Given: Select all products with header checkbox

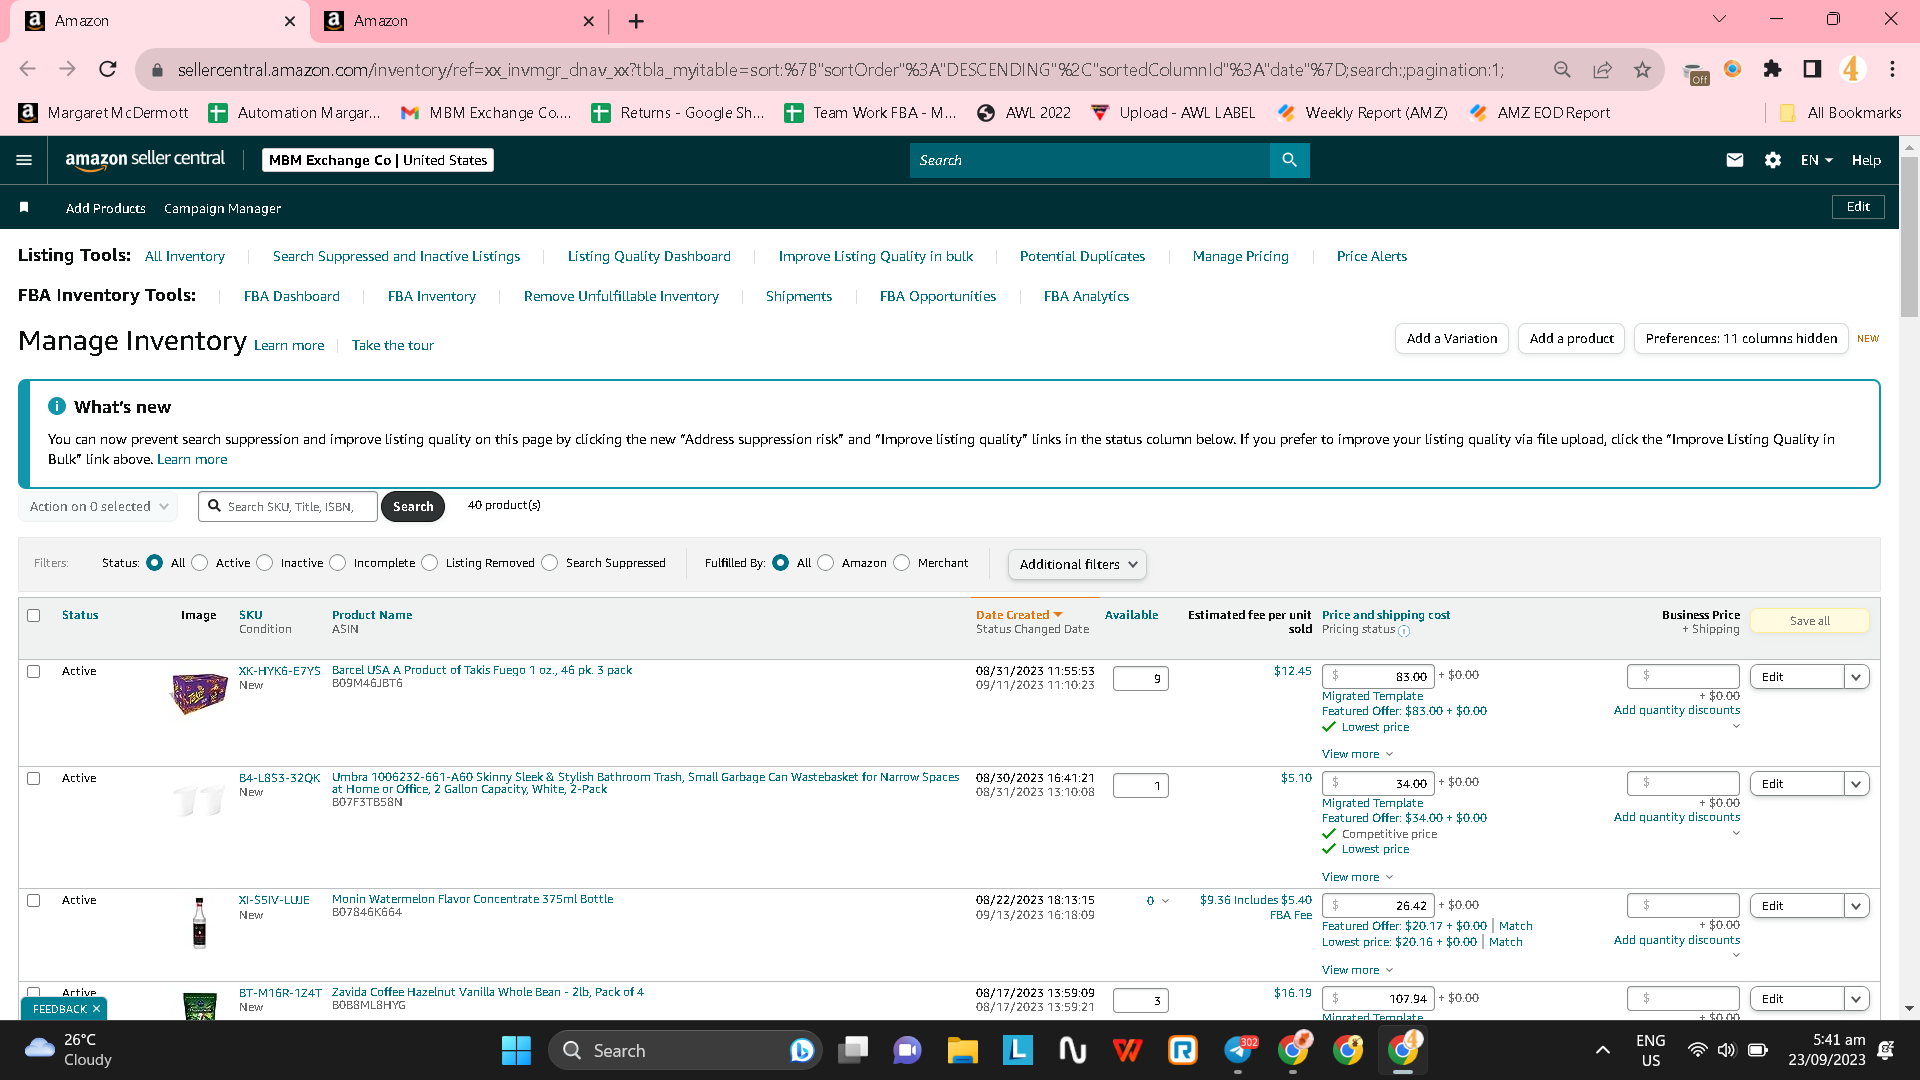Looking at the screenshot, I should (34, 615).
